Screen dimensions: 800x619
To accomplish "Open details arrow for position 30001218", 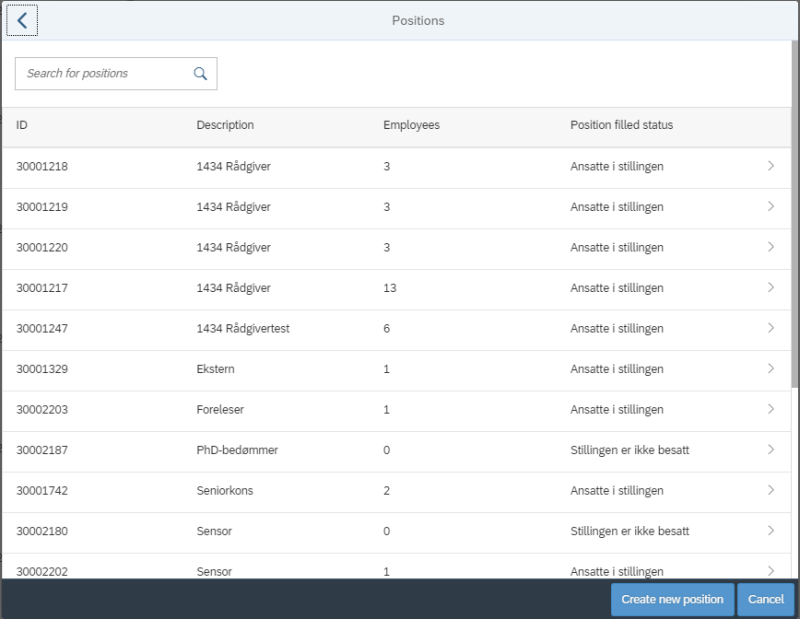I will pos(770,166).
